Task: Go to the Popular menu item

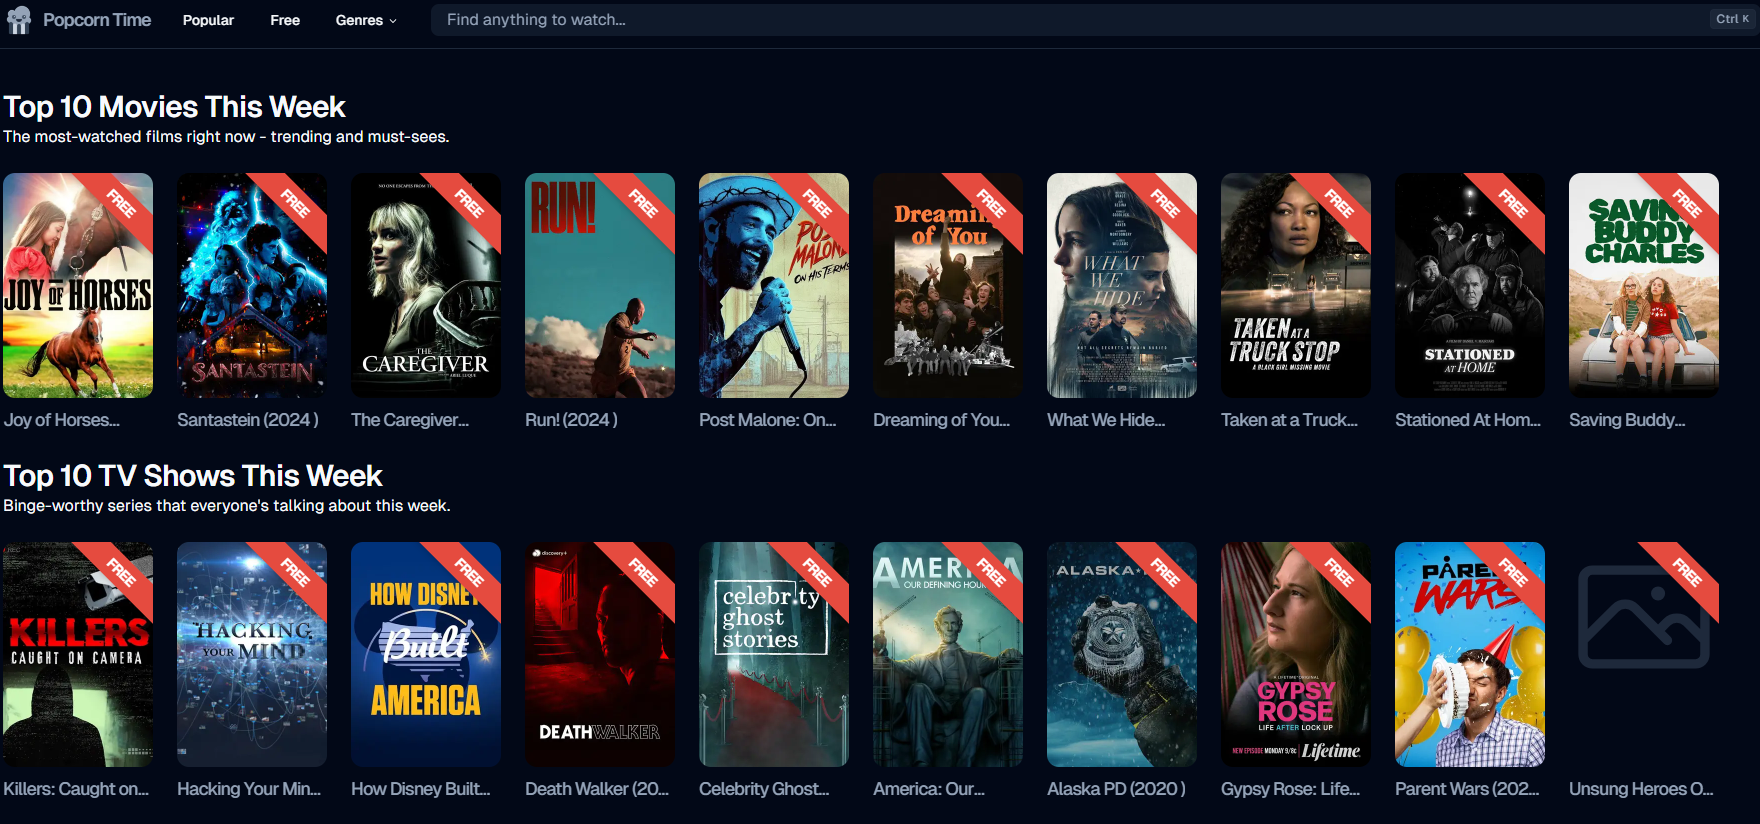Action: 208,20
